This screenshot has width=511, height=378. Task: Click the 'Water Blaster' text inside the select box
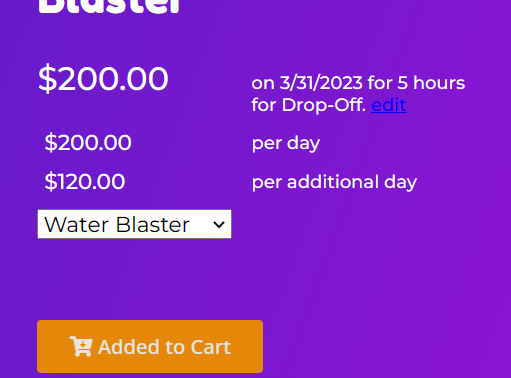[117, 225]
